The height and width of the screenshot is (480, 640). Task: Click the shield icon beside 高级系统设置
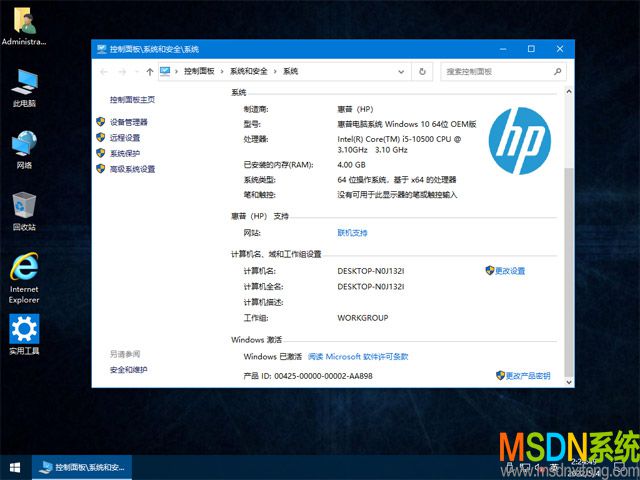point(100,169)
